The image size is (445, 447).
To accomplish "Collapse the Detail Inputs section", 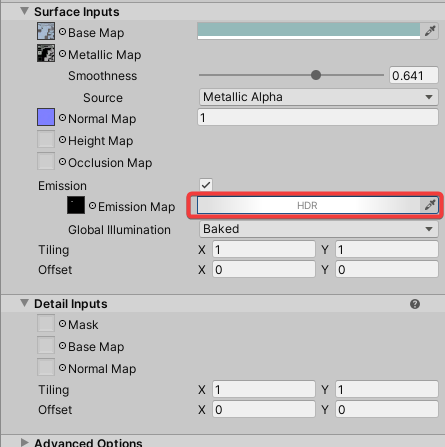I will click(24, 303).
